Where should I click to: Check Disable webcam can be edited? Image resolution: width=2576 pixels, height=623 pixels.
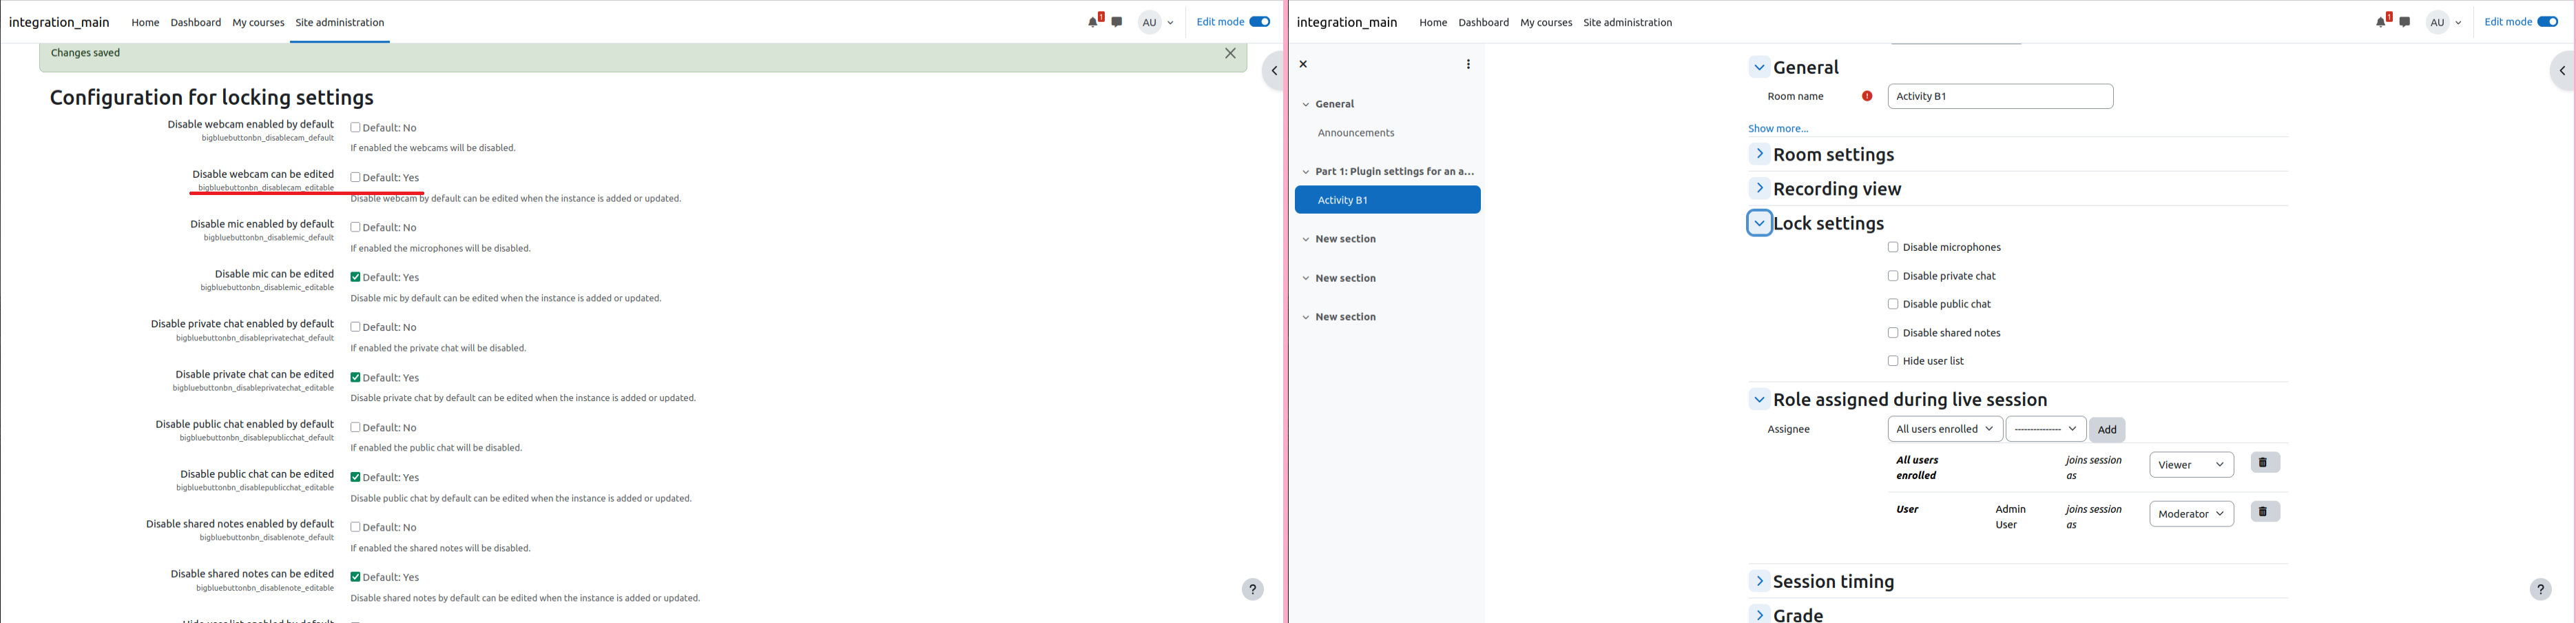pyautogui.click(x=355, y=177)
